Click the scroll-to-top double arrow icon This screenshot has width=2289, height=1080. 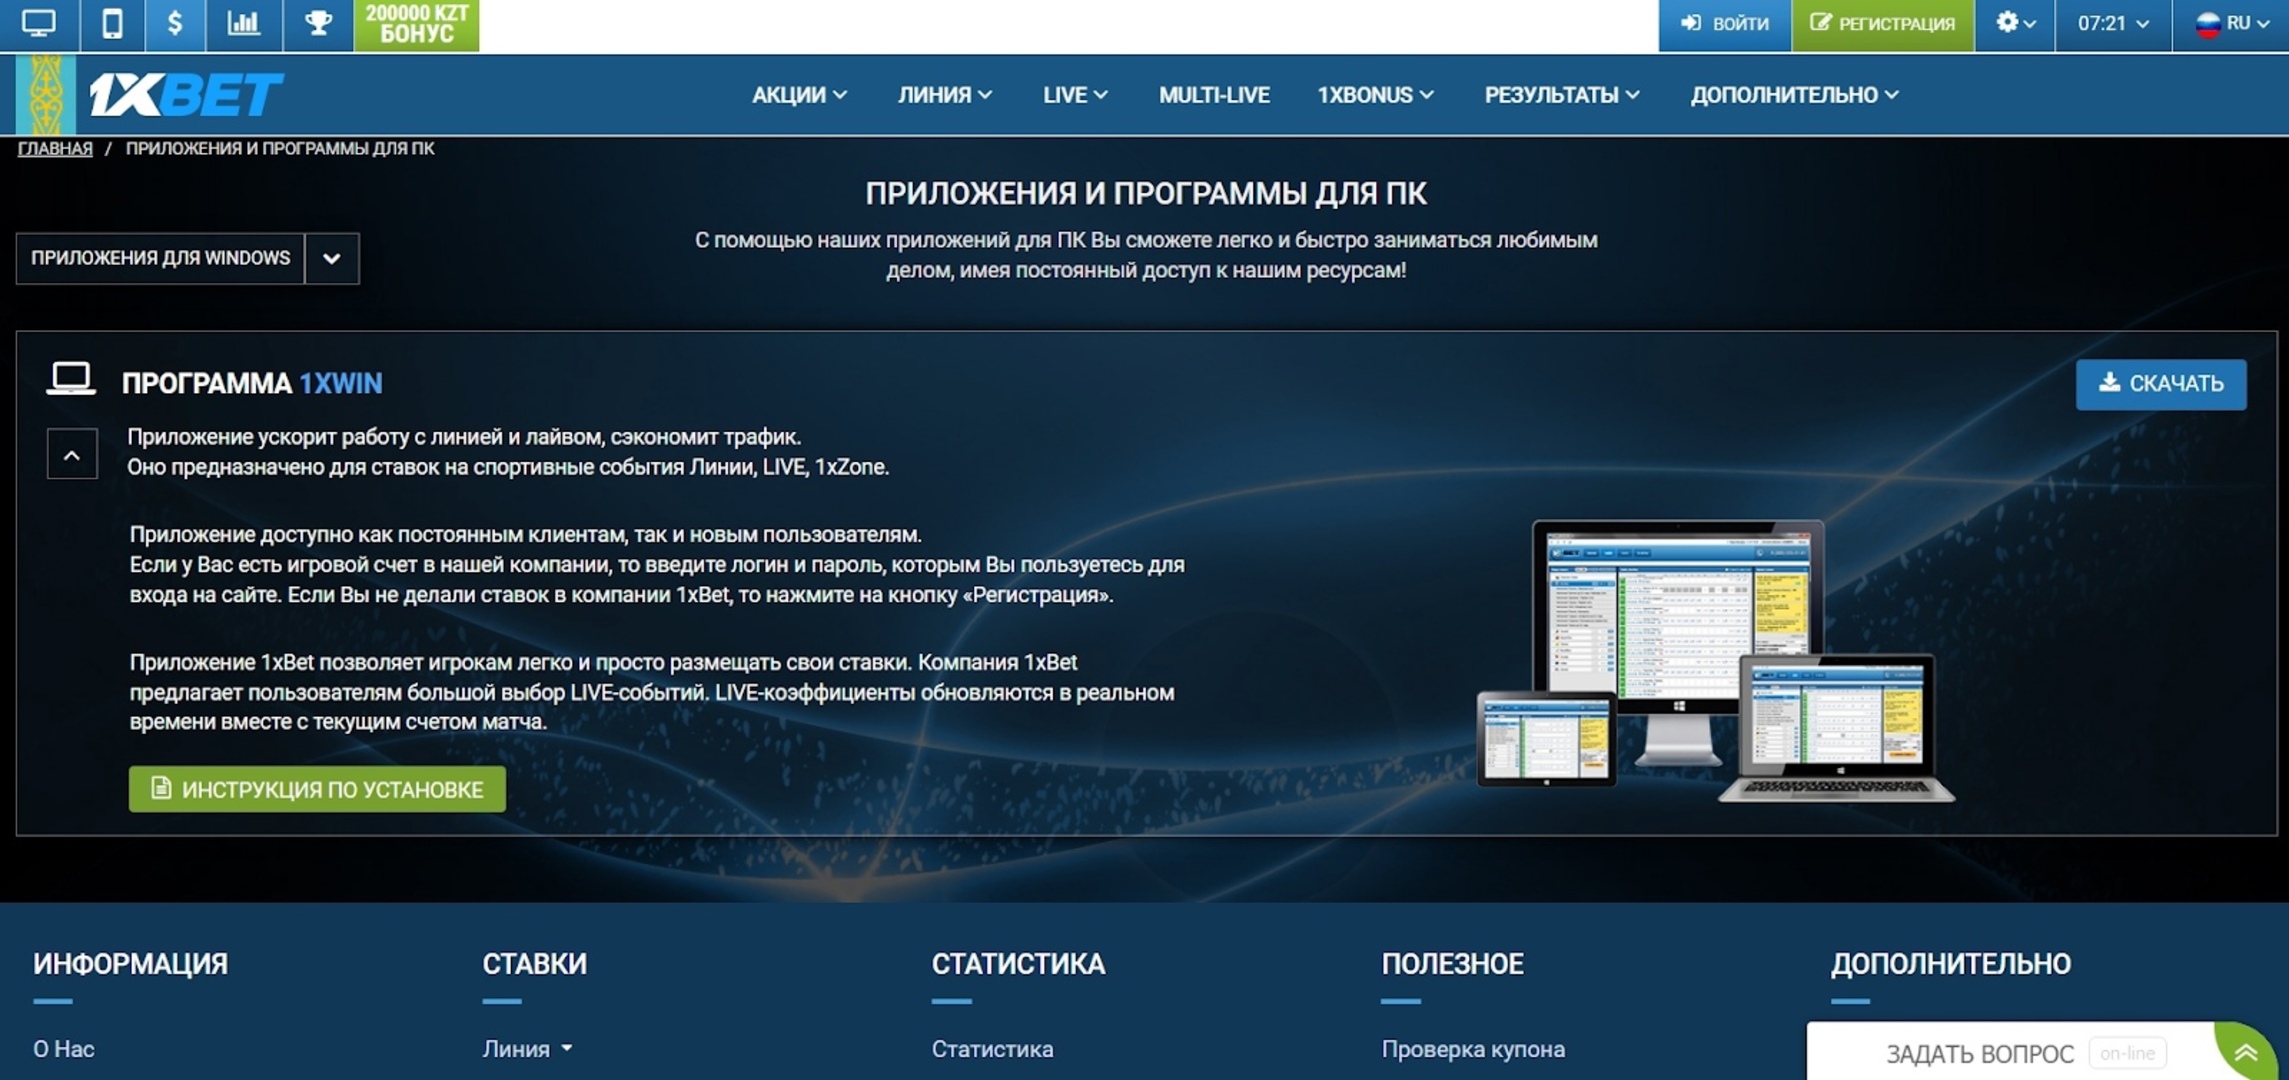[x=2246, y=1052]
